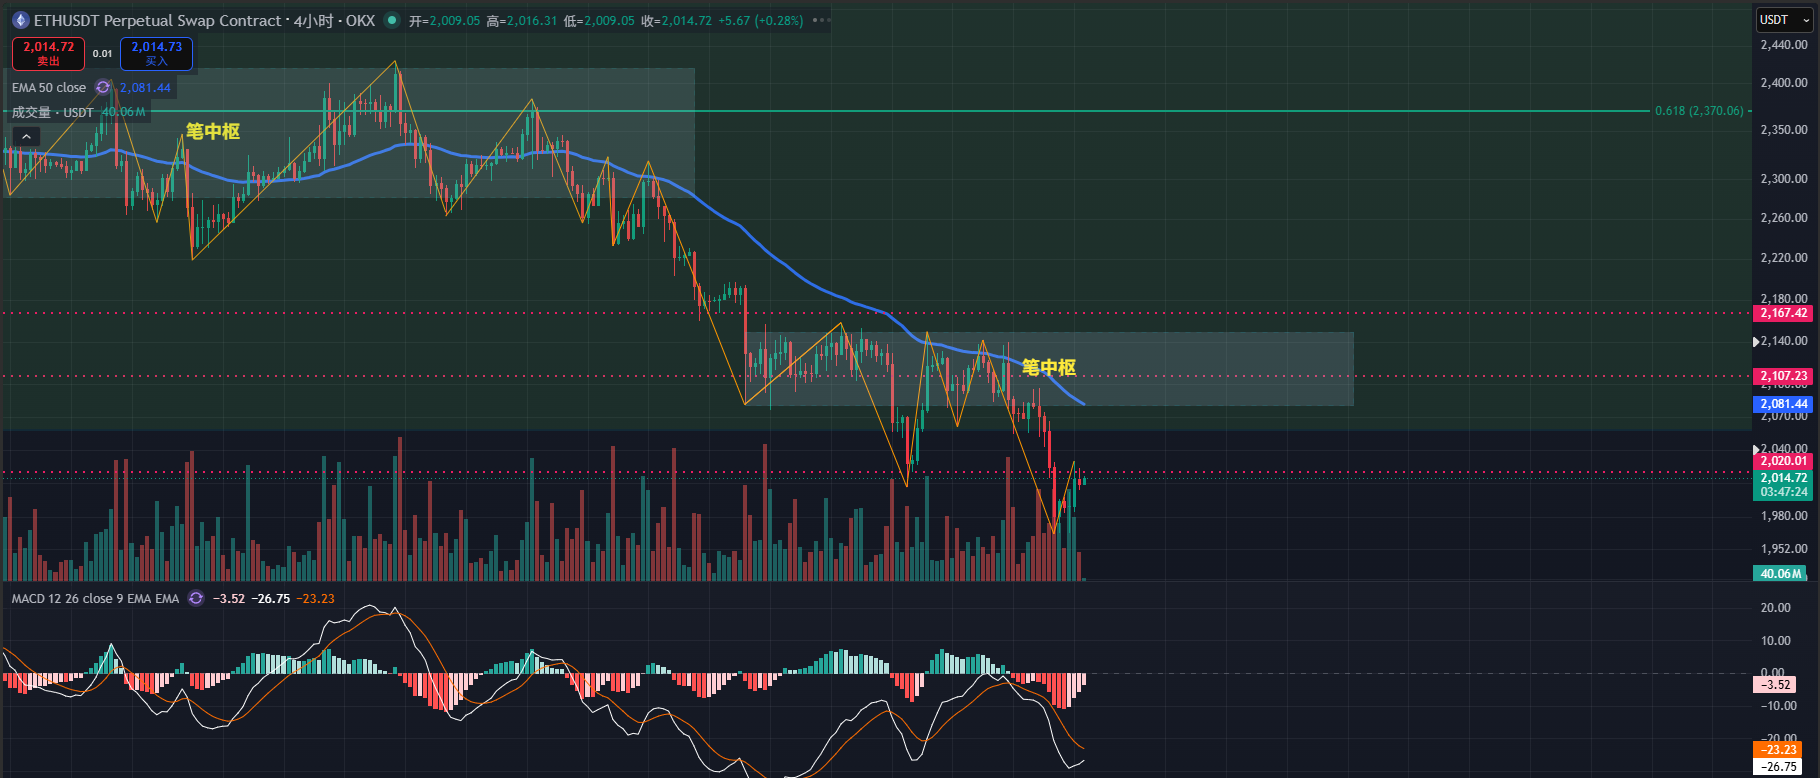Collapse the indicator legend with the chevron
Image resolution: width=1820 pixels, height=778 pixels.
[27, 137]
